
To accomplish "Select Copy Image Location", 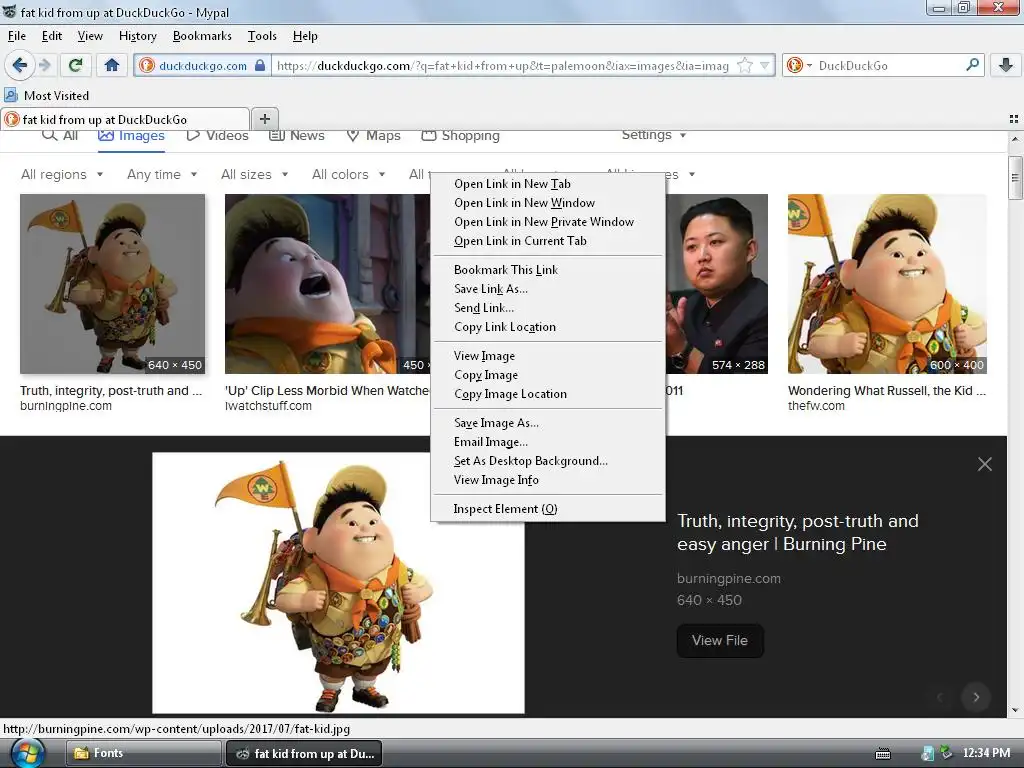I will [x=548, y=394].
